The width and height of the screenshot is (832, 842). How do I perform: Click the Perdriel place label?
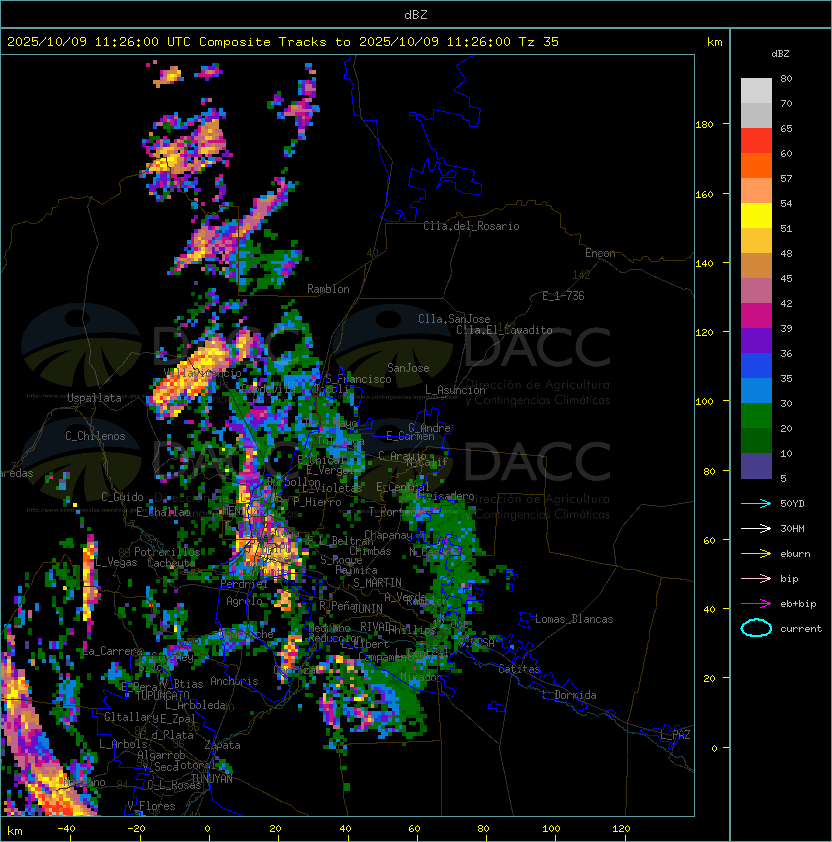(x=244, y=583)
